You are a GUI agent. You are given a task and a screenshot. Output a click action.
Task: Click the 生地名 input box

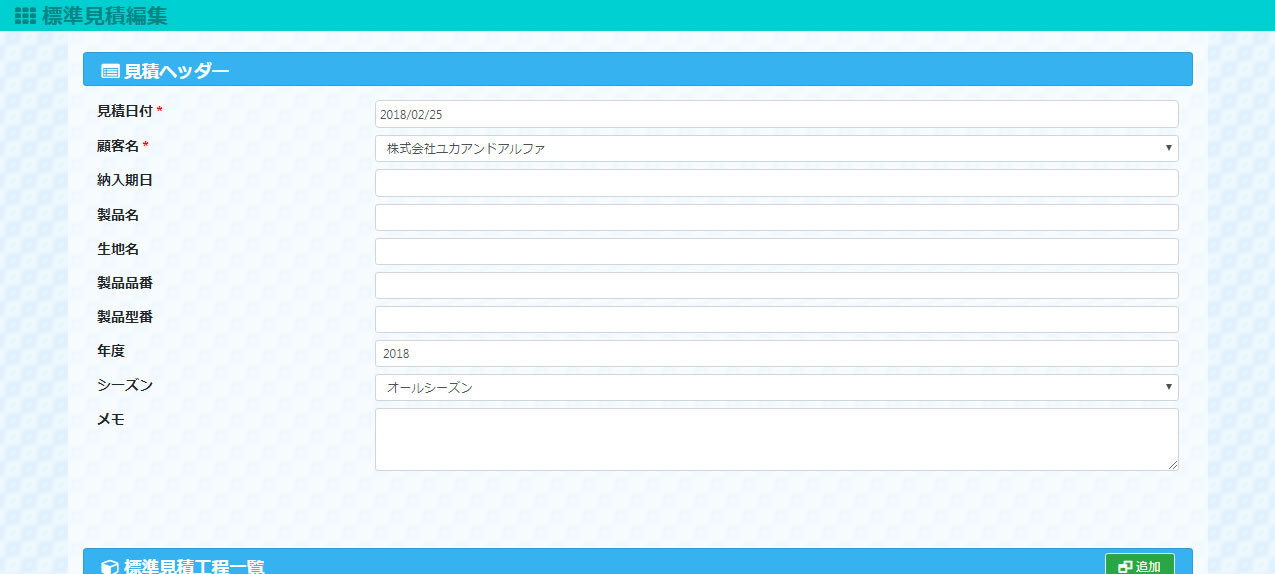776,251
